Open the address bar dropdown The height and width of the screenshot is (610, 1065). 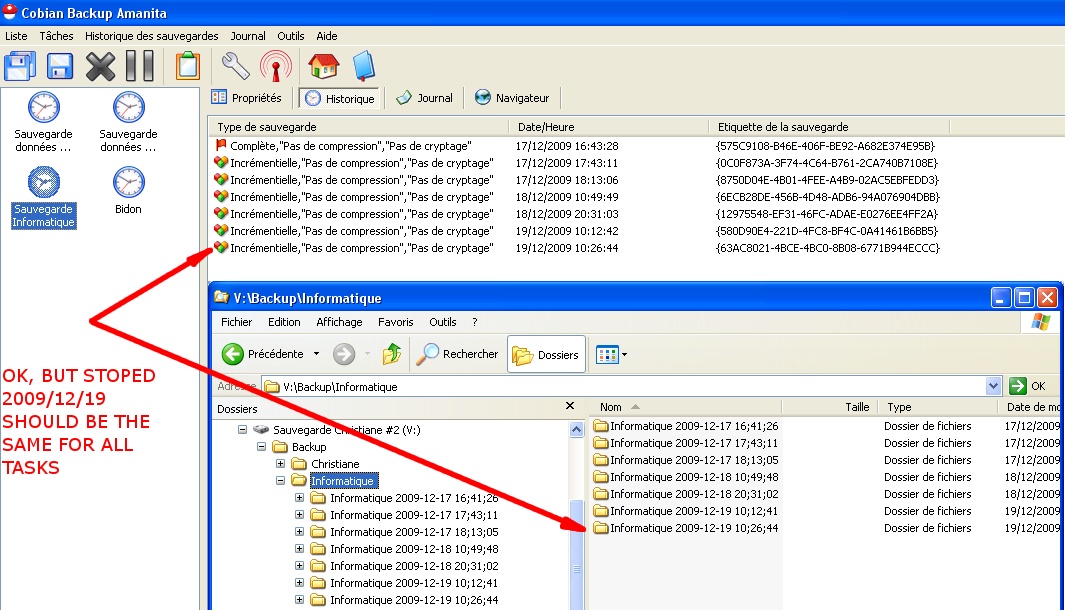pyautogui.click(x=993, y=387)
